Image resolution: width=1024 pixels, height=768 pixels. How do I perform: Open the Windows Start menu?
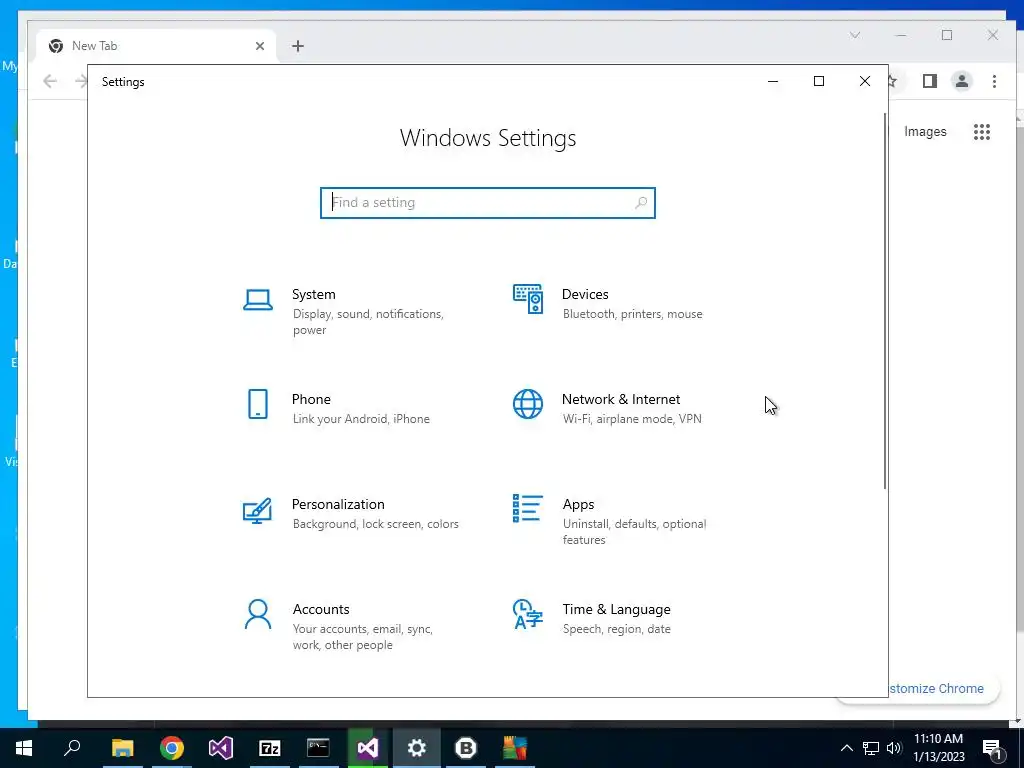coord(24,748)
